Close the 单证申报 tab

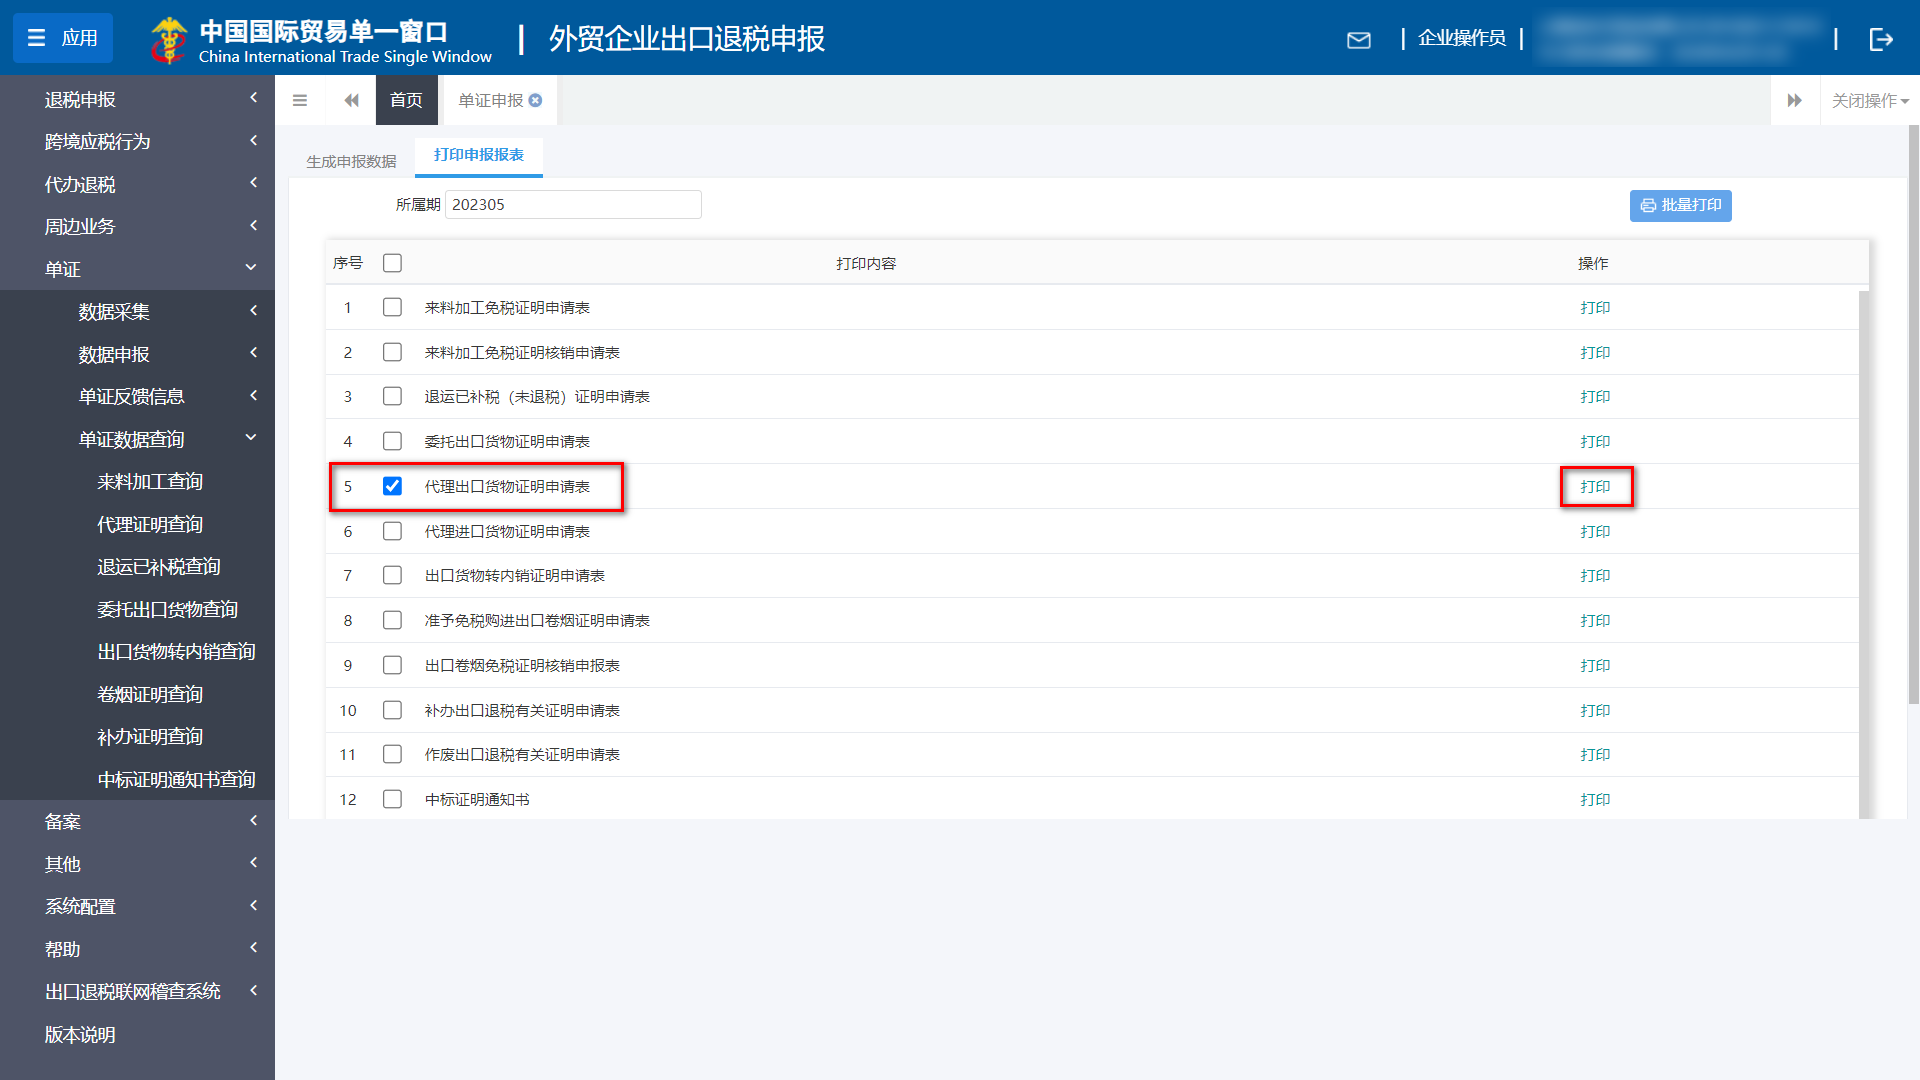(536, 100)
